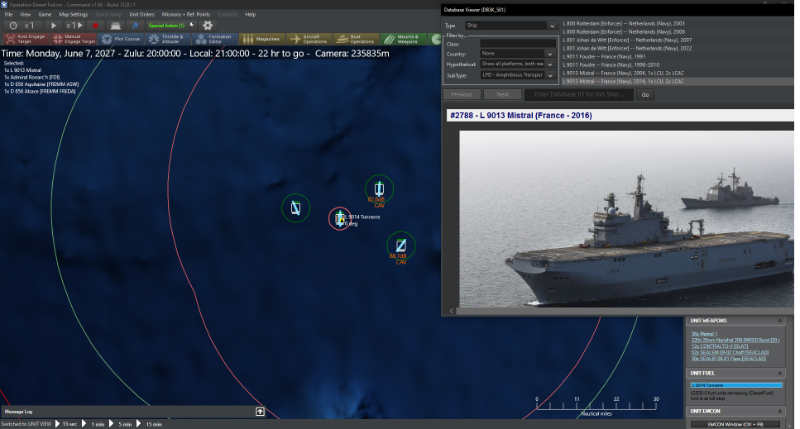This screenshot has width=800, height=429.
Task: Click the play simulation button
Action: pos(54,25)
